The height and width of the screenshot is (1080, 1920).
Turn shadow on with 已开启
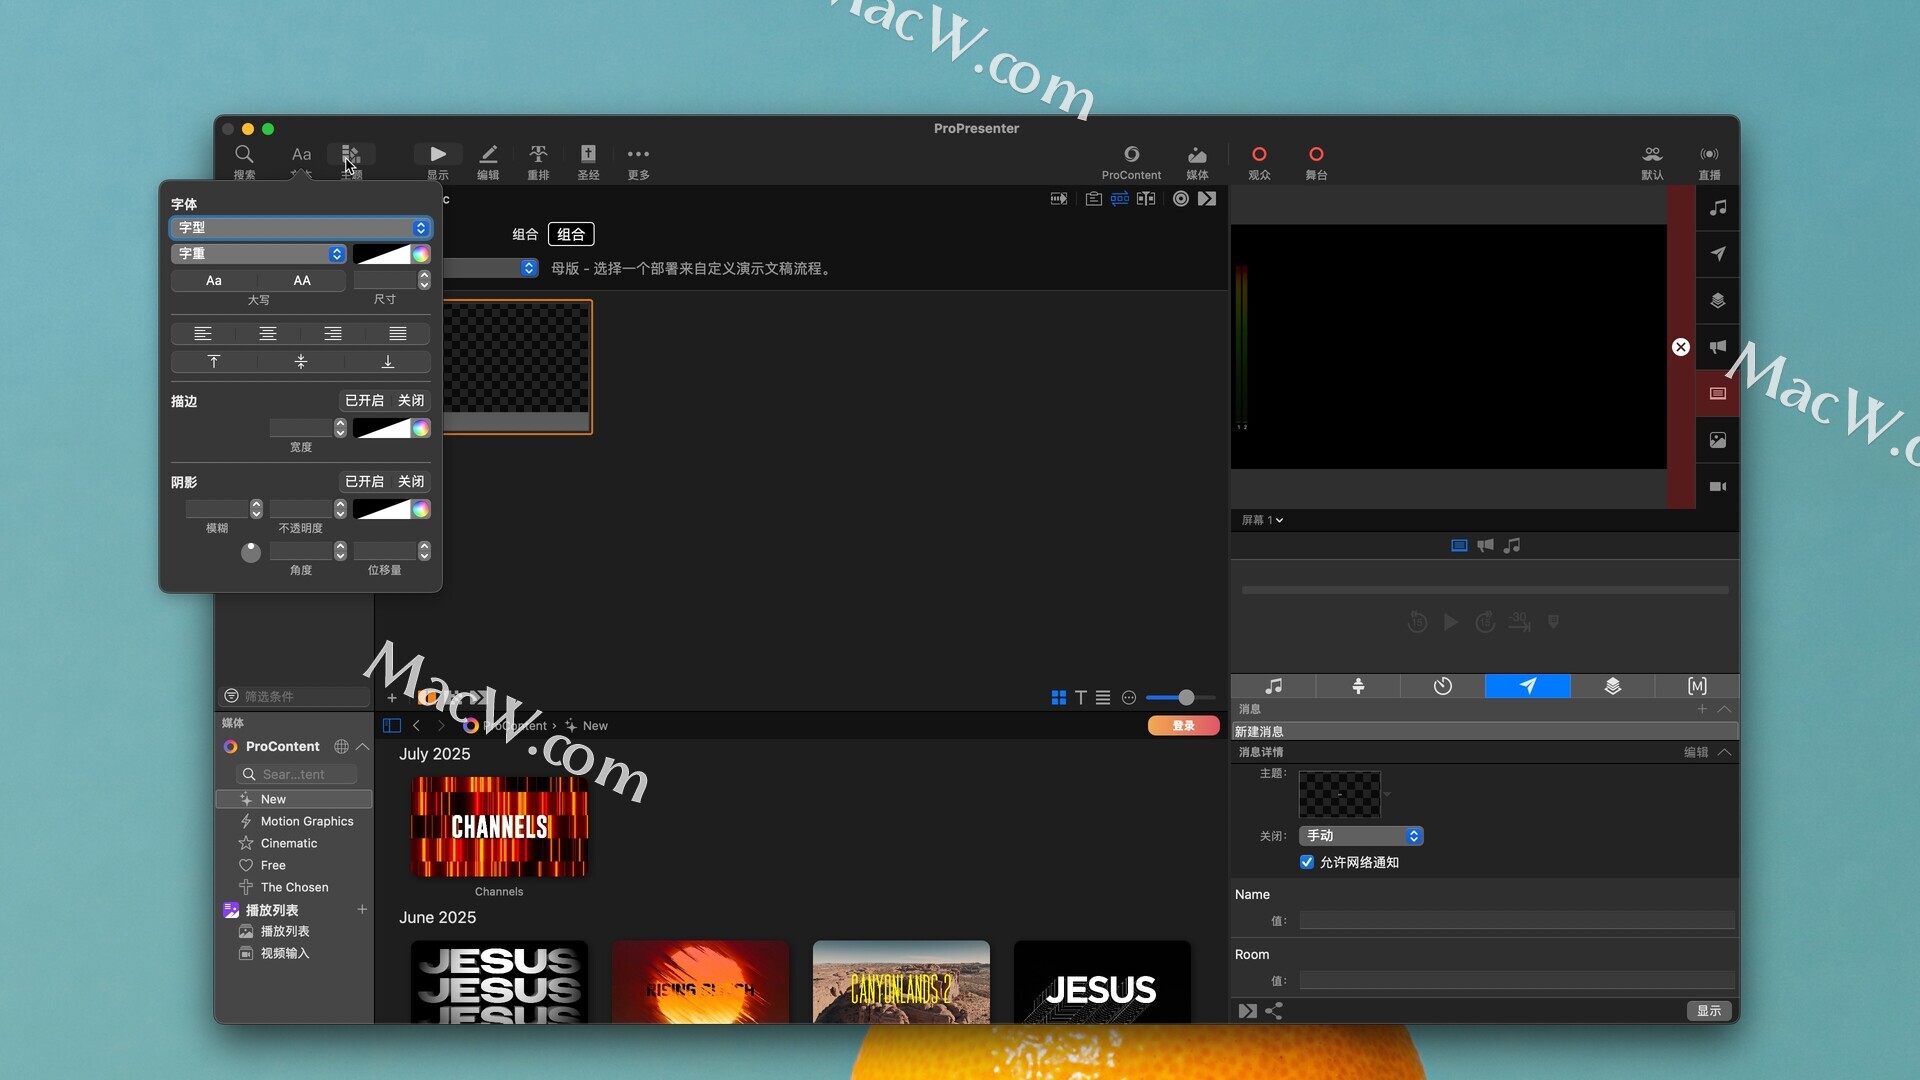pos(364,481)
